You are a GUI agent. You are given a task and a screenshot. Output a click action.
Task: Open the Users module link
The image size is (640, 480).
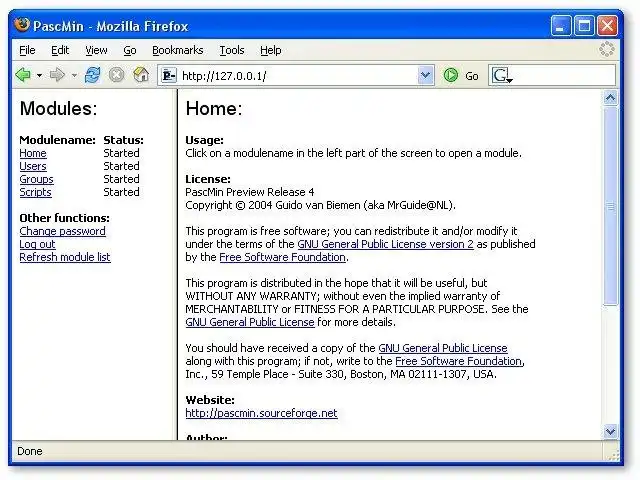click(33, 166)
